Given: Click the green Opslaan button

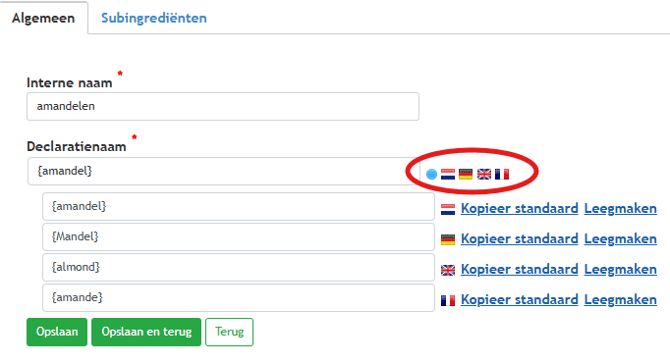Looking at the screenshot, I should pyautogui.click(x=57, y=332).
